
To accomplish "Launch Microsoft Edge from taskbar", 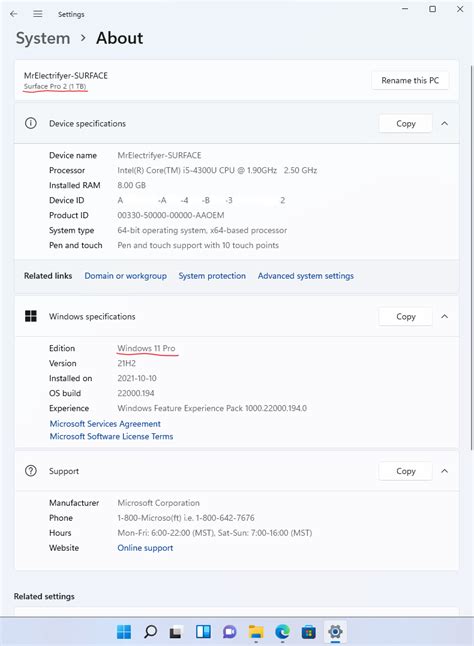I will pyautogui.click(x=283, y=631).
